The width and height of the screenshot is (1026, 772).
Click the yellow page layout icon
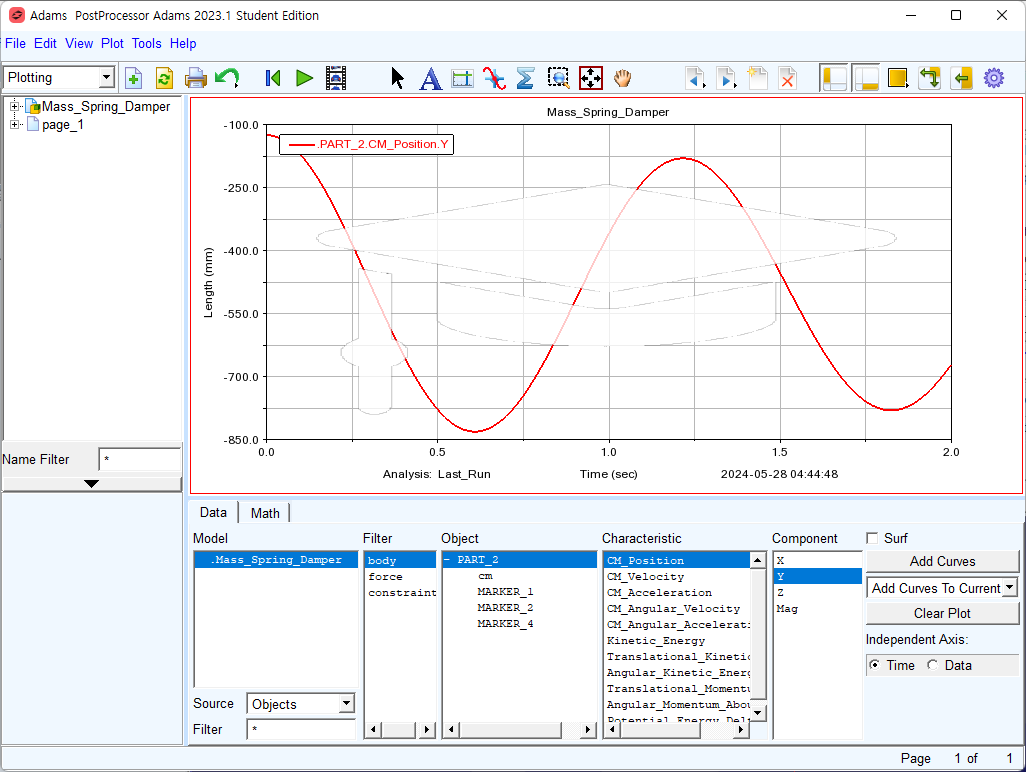pyautogui.click(x=898, y=79)
